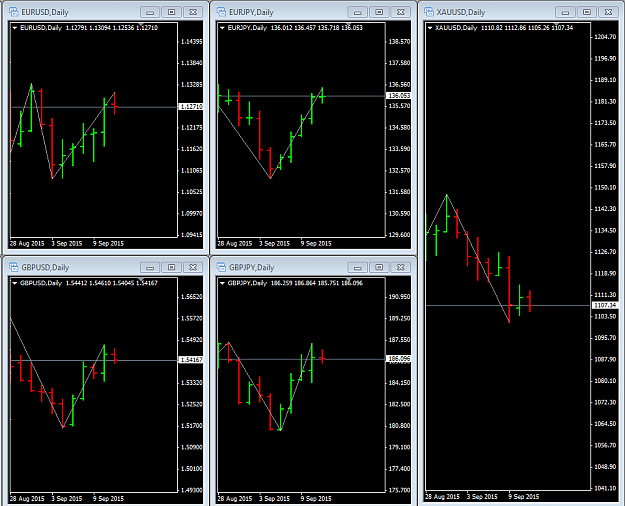625x506 pixels.
Task: Maximize the GBPJPY,Daily chart window
Action: point(379,267)
